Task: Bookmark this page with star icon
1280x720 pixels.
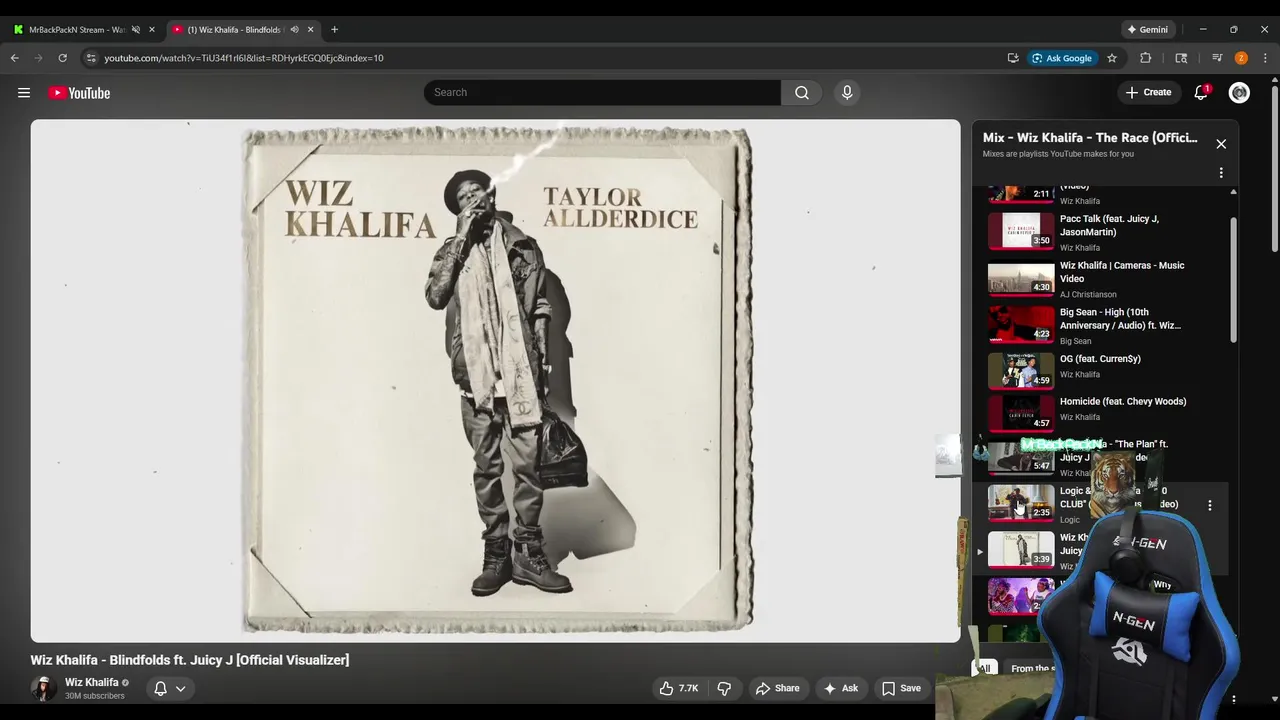Action: pos(1112,58)
